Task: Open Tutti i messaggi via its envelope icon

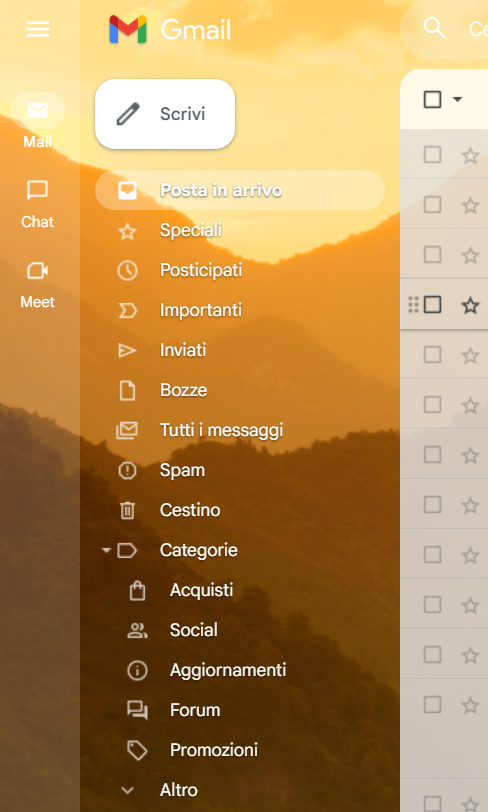Action: [x=127, y=430]
